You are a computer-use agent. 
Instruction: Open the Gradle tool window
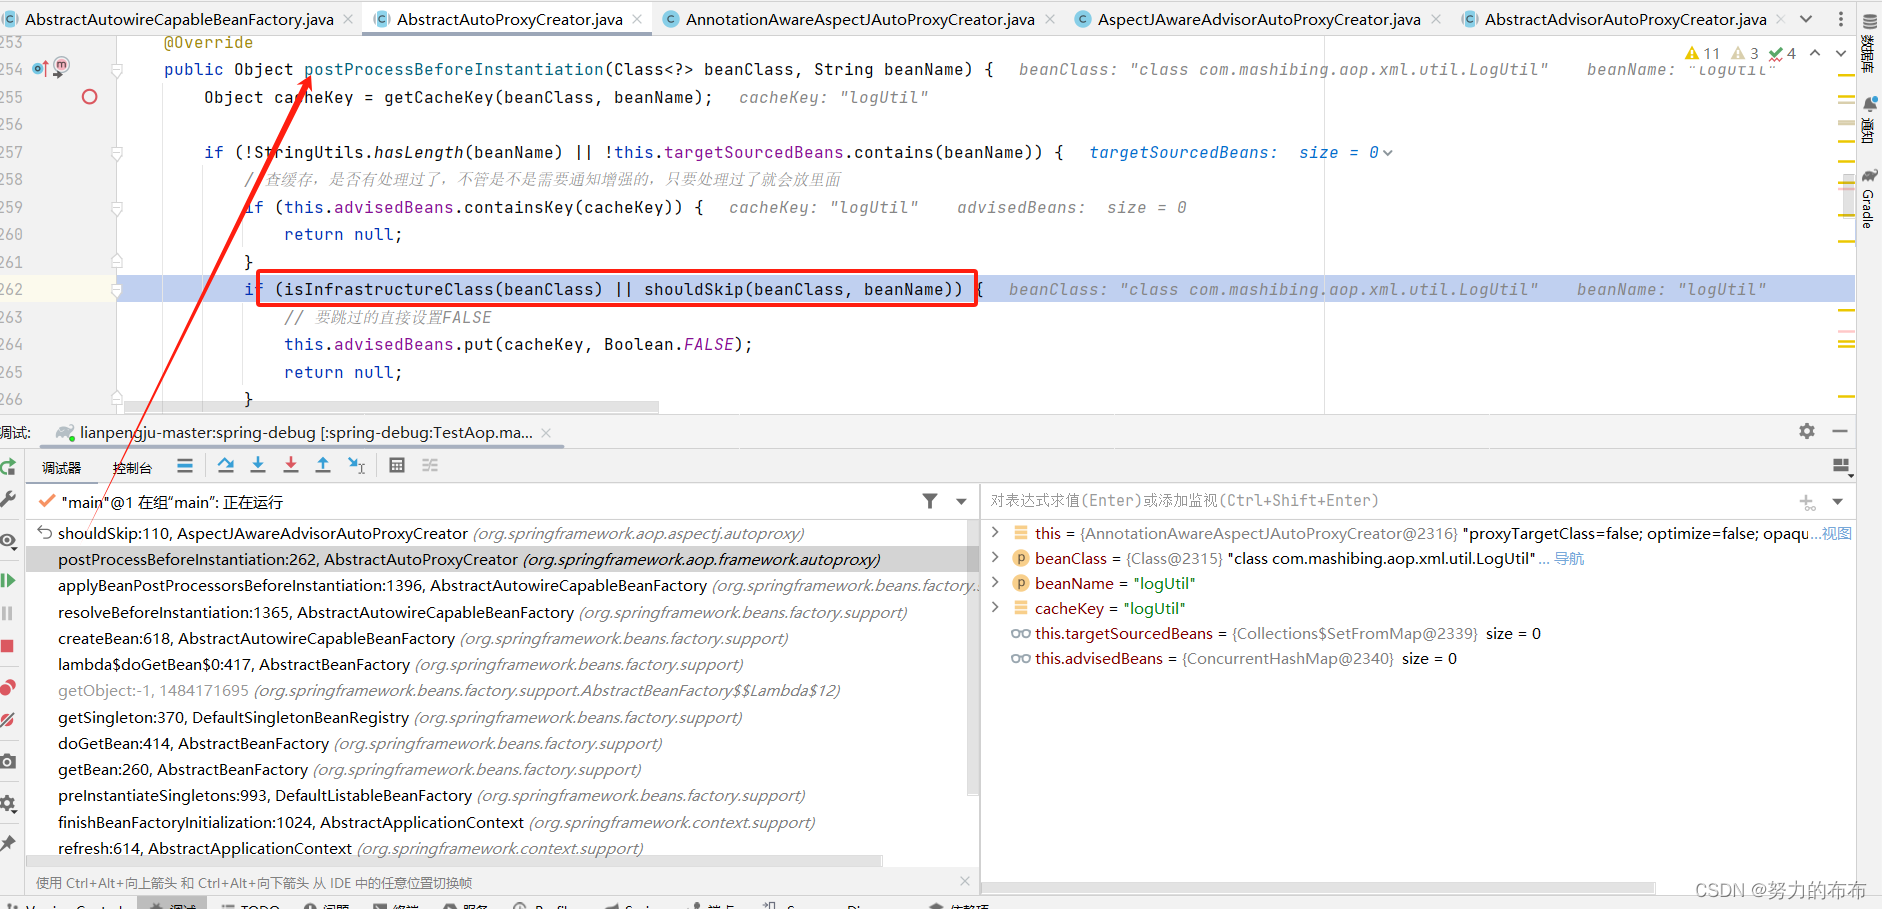1868,199
